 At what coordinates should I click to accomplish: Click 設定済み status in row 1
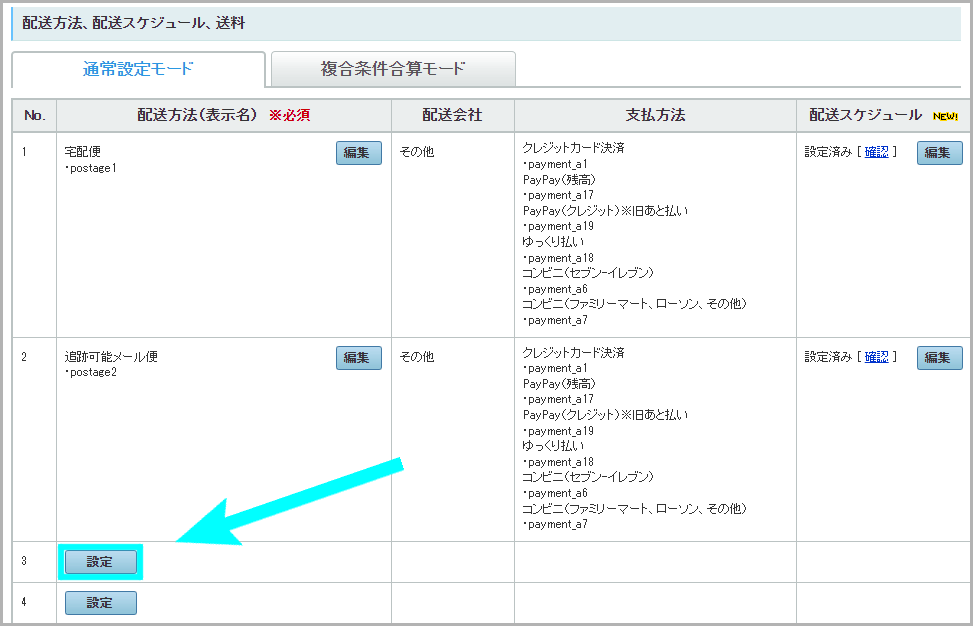tap(828, 152)
